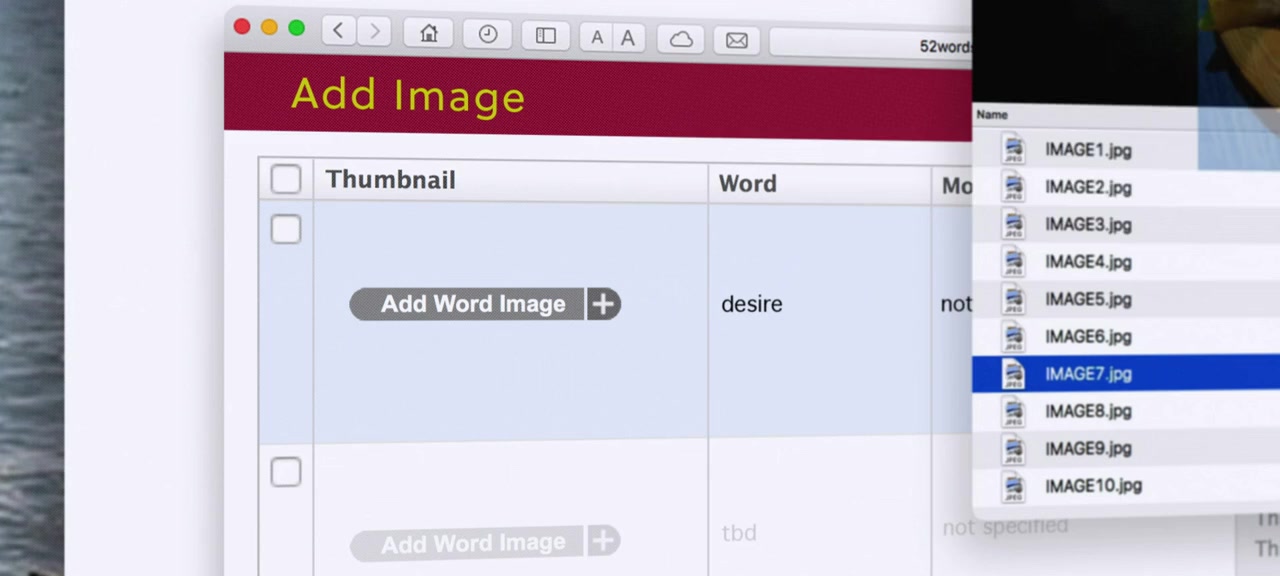Click the browser back arrow button
Screen dimensions: 1280x576
(x=338, y=31)
